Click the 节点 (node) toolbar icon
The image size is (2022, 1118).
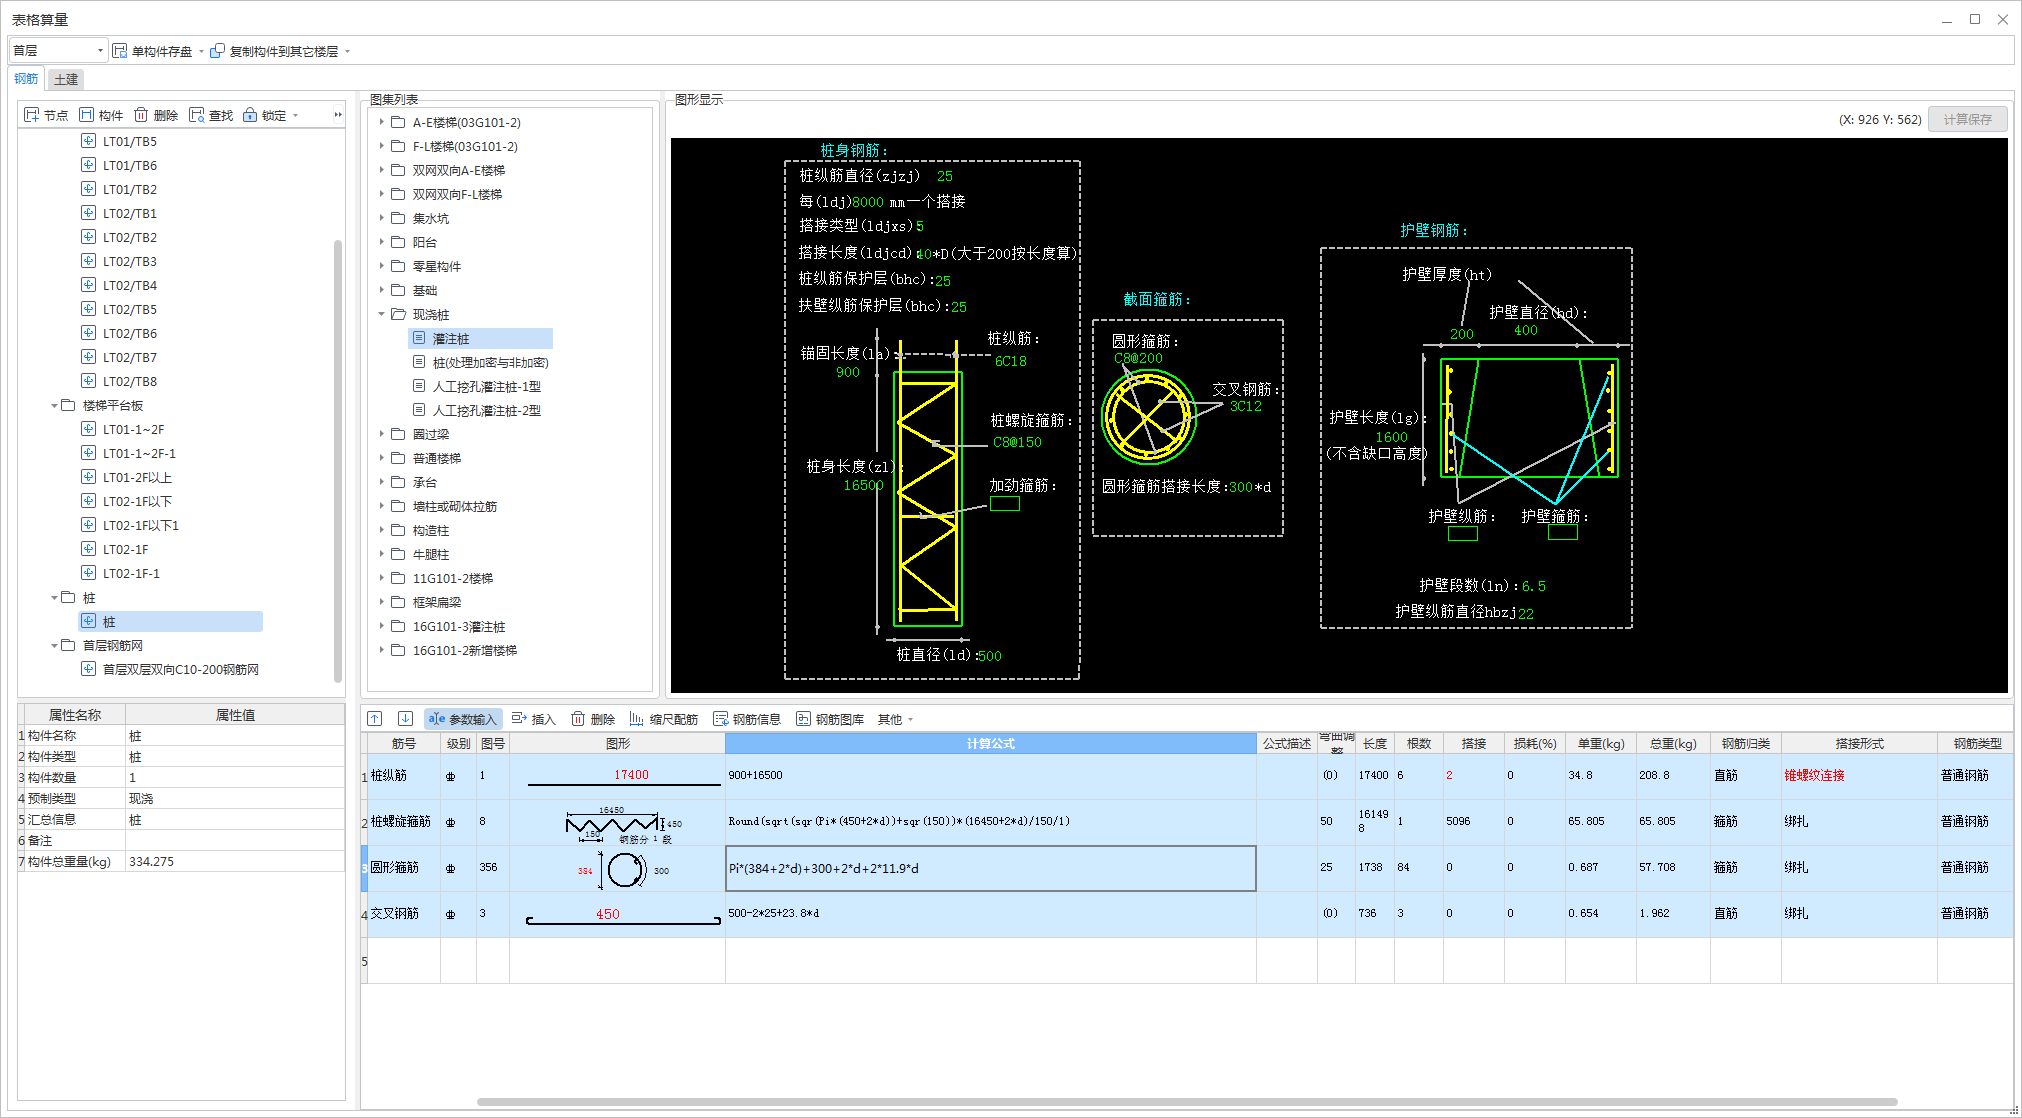pyautogui.click(x=32, y=115)
